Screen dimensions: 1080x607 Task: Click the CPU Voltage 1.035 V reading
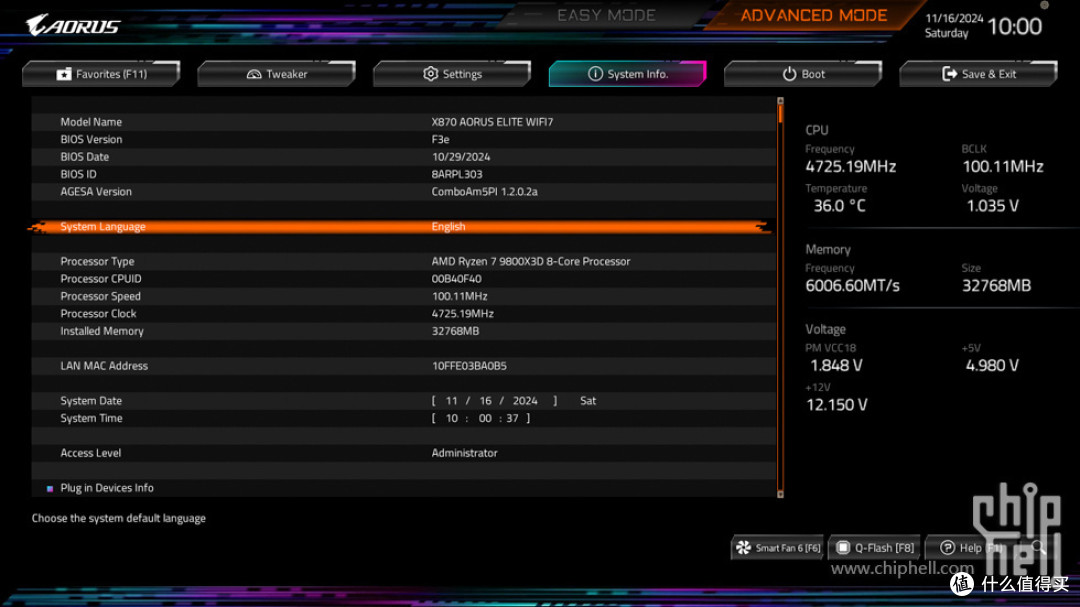(x=992, y=206)
